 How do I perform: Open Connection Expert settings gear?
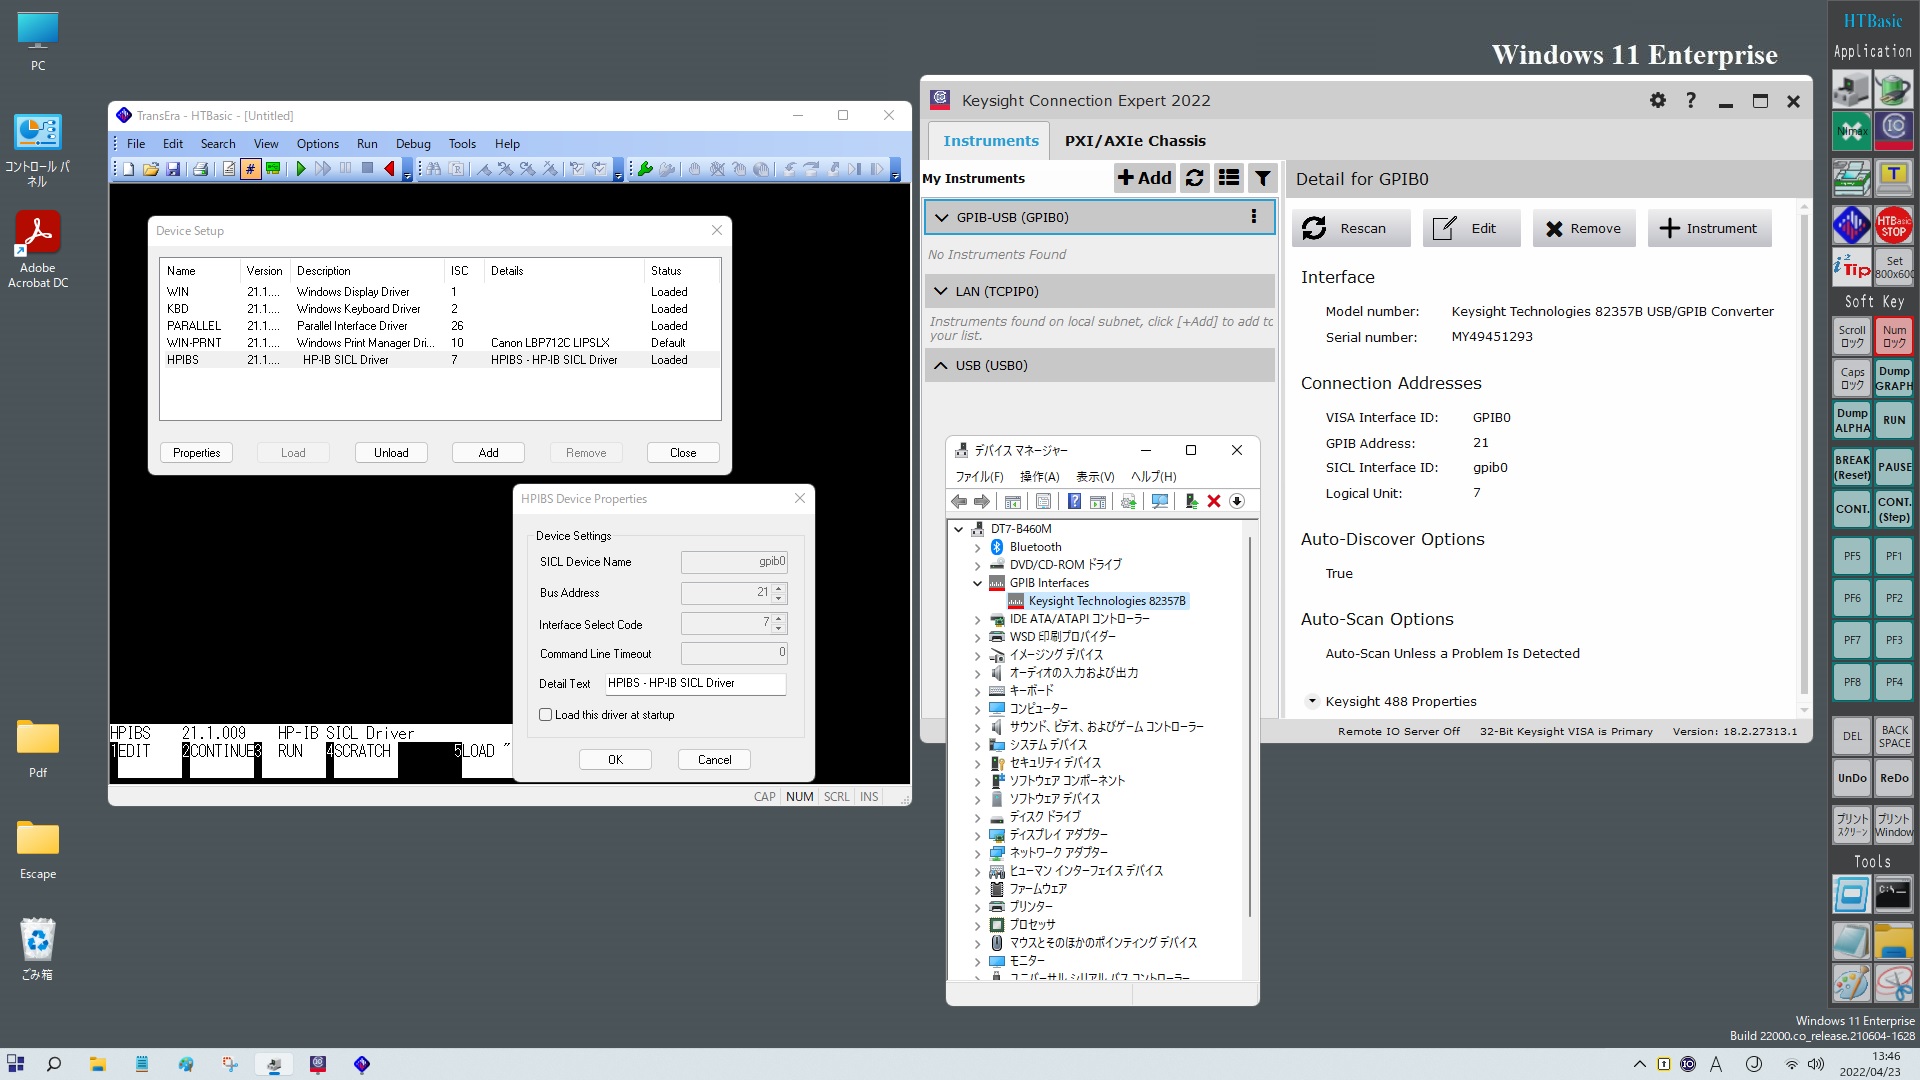[1658, 100]
